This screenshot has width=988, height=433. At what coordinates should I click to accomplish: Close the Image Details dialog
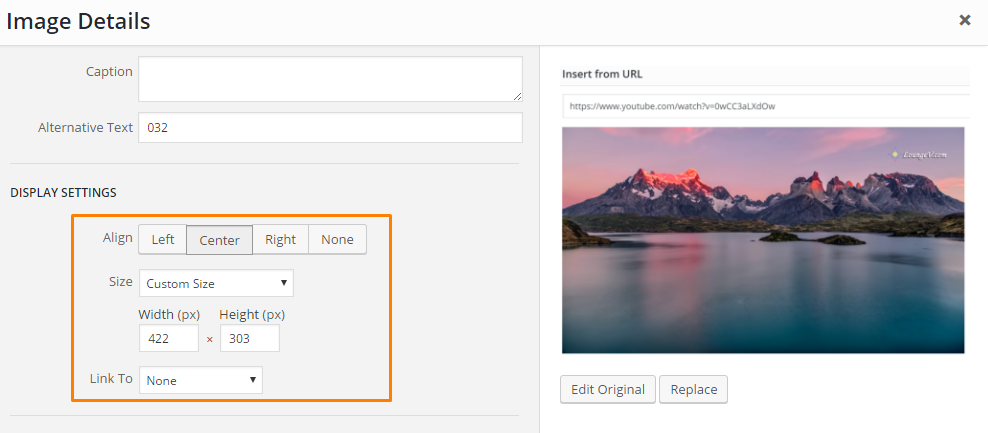964,20
